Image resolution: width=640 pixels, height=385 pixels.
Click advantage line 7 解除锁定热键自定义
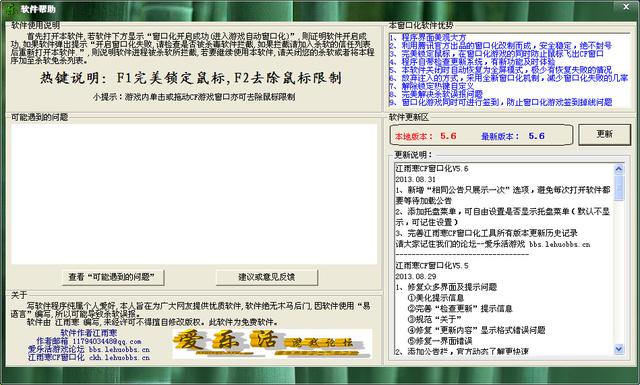[x=431, y=86]
